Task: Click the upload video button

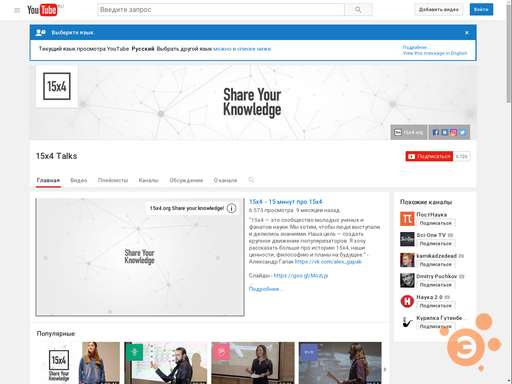Action: [x=439, y=9]
